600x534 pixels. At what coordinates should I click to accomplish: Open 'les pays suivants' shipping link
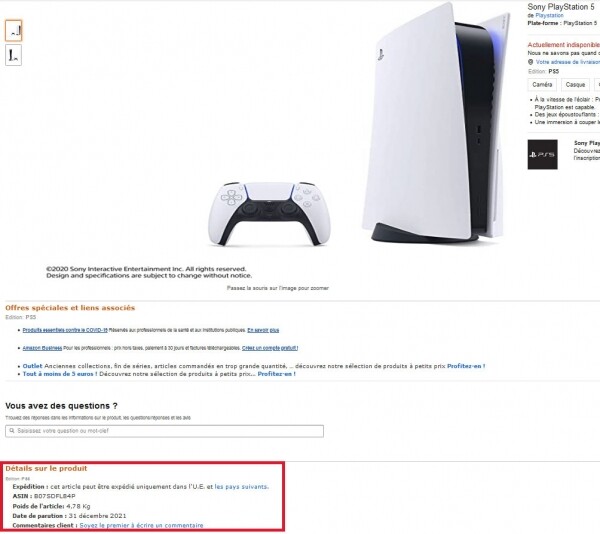(241, 487)
